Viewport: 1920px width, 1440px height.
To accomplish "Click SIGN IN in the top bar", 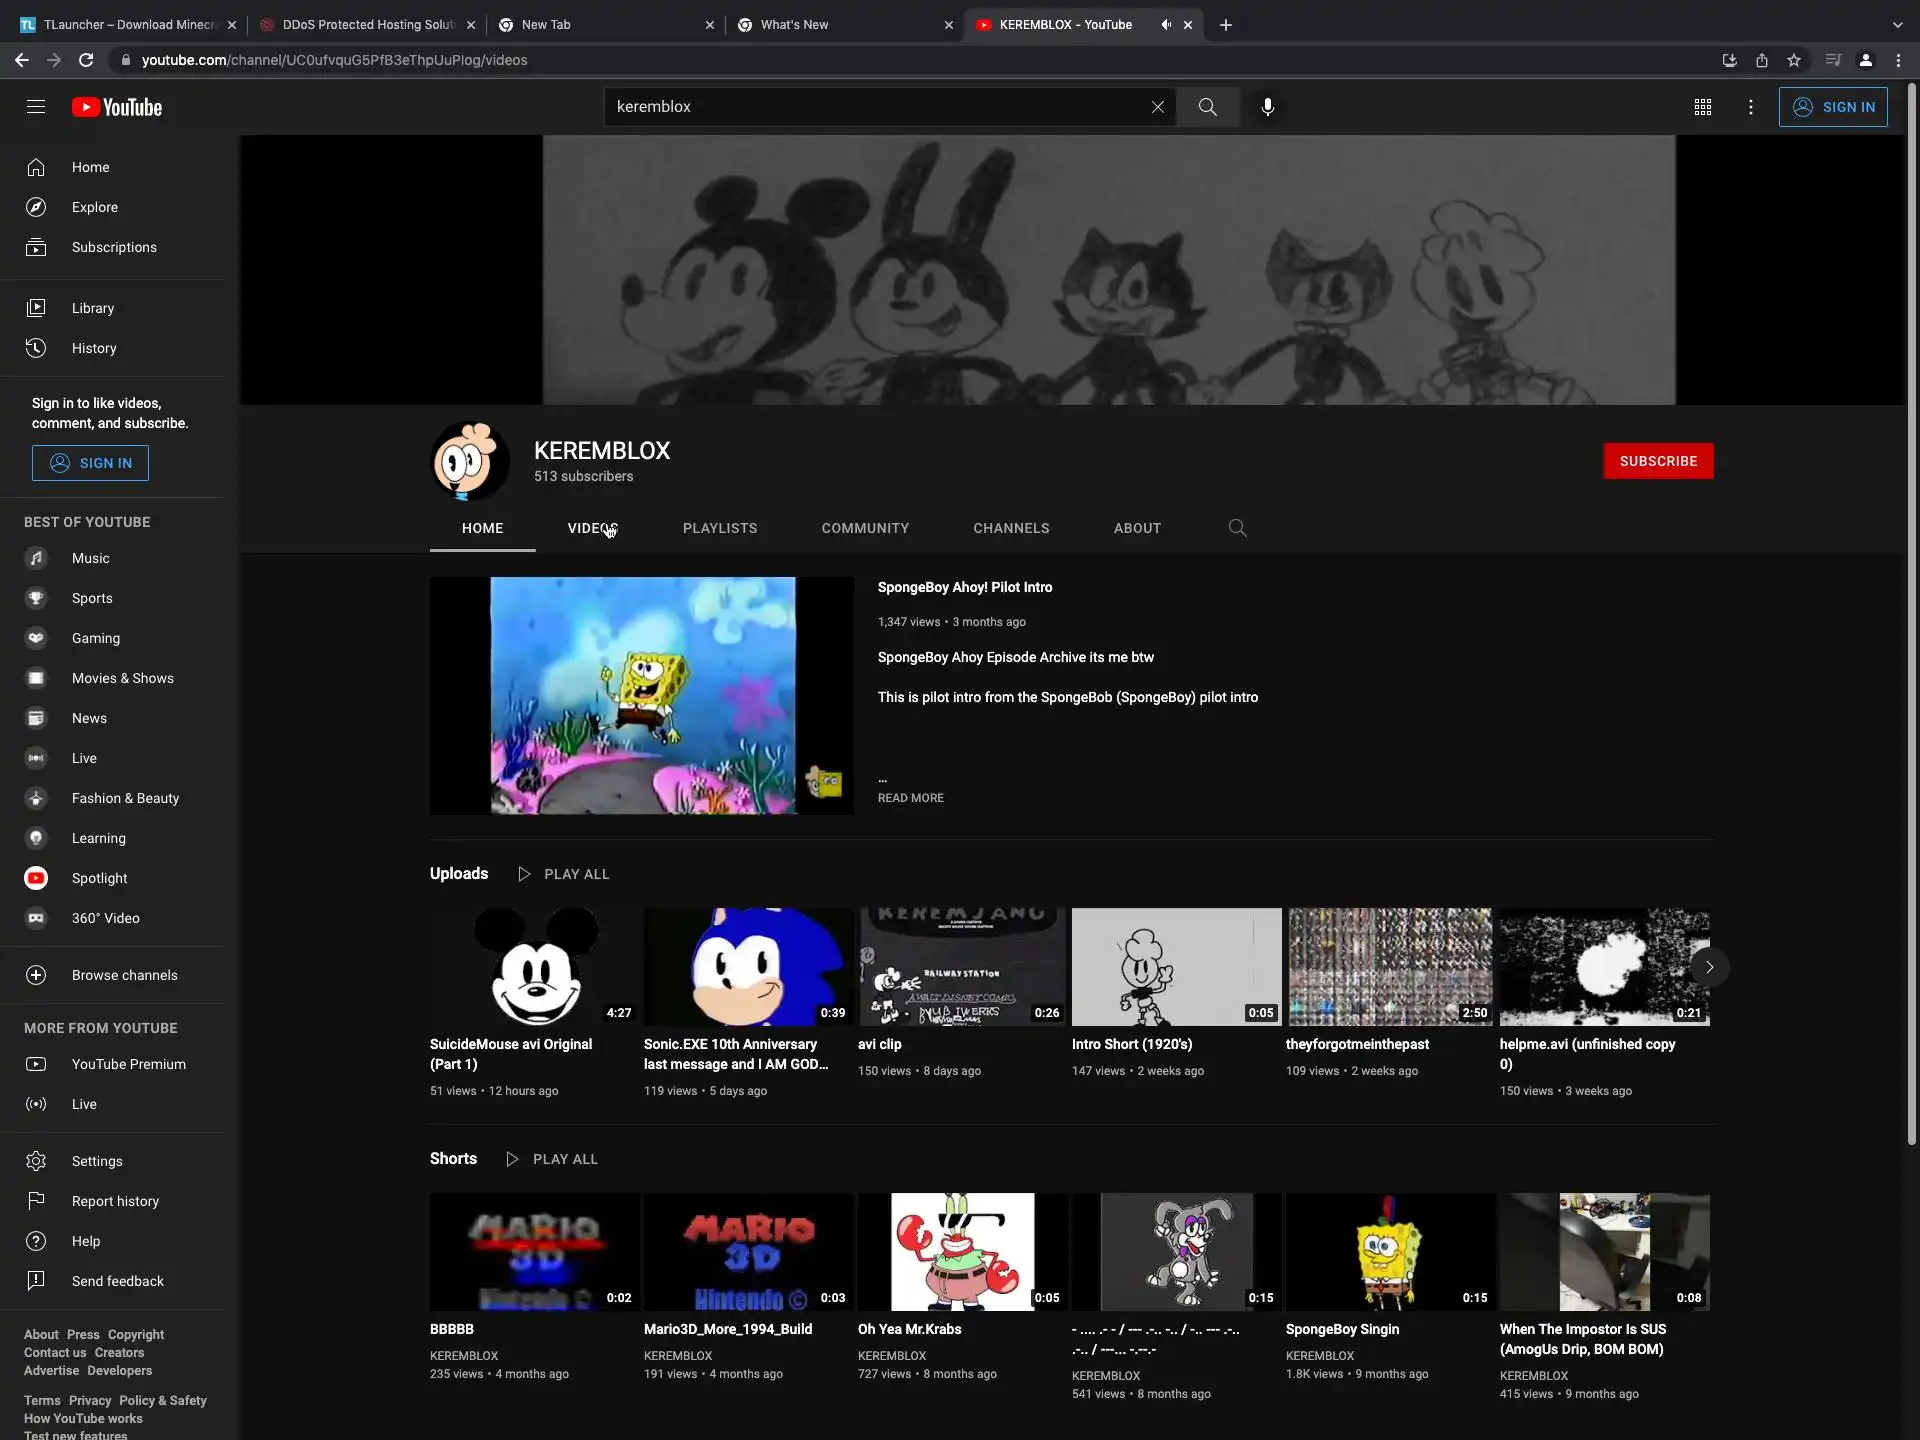I will 1832,107.
